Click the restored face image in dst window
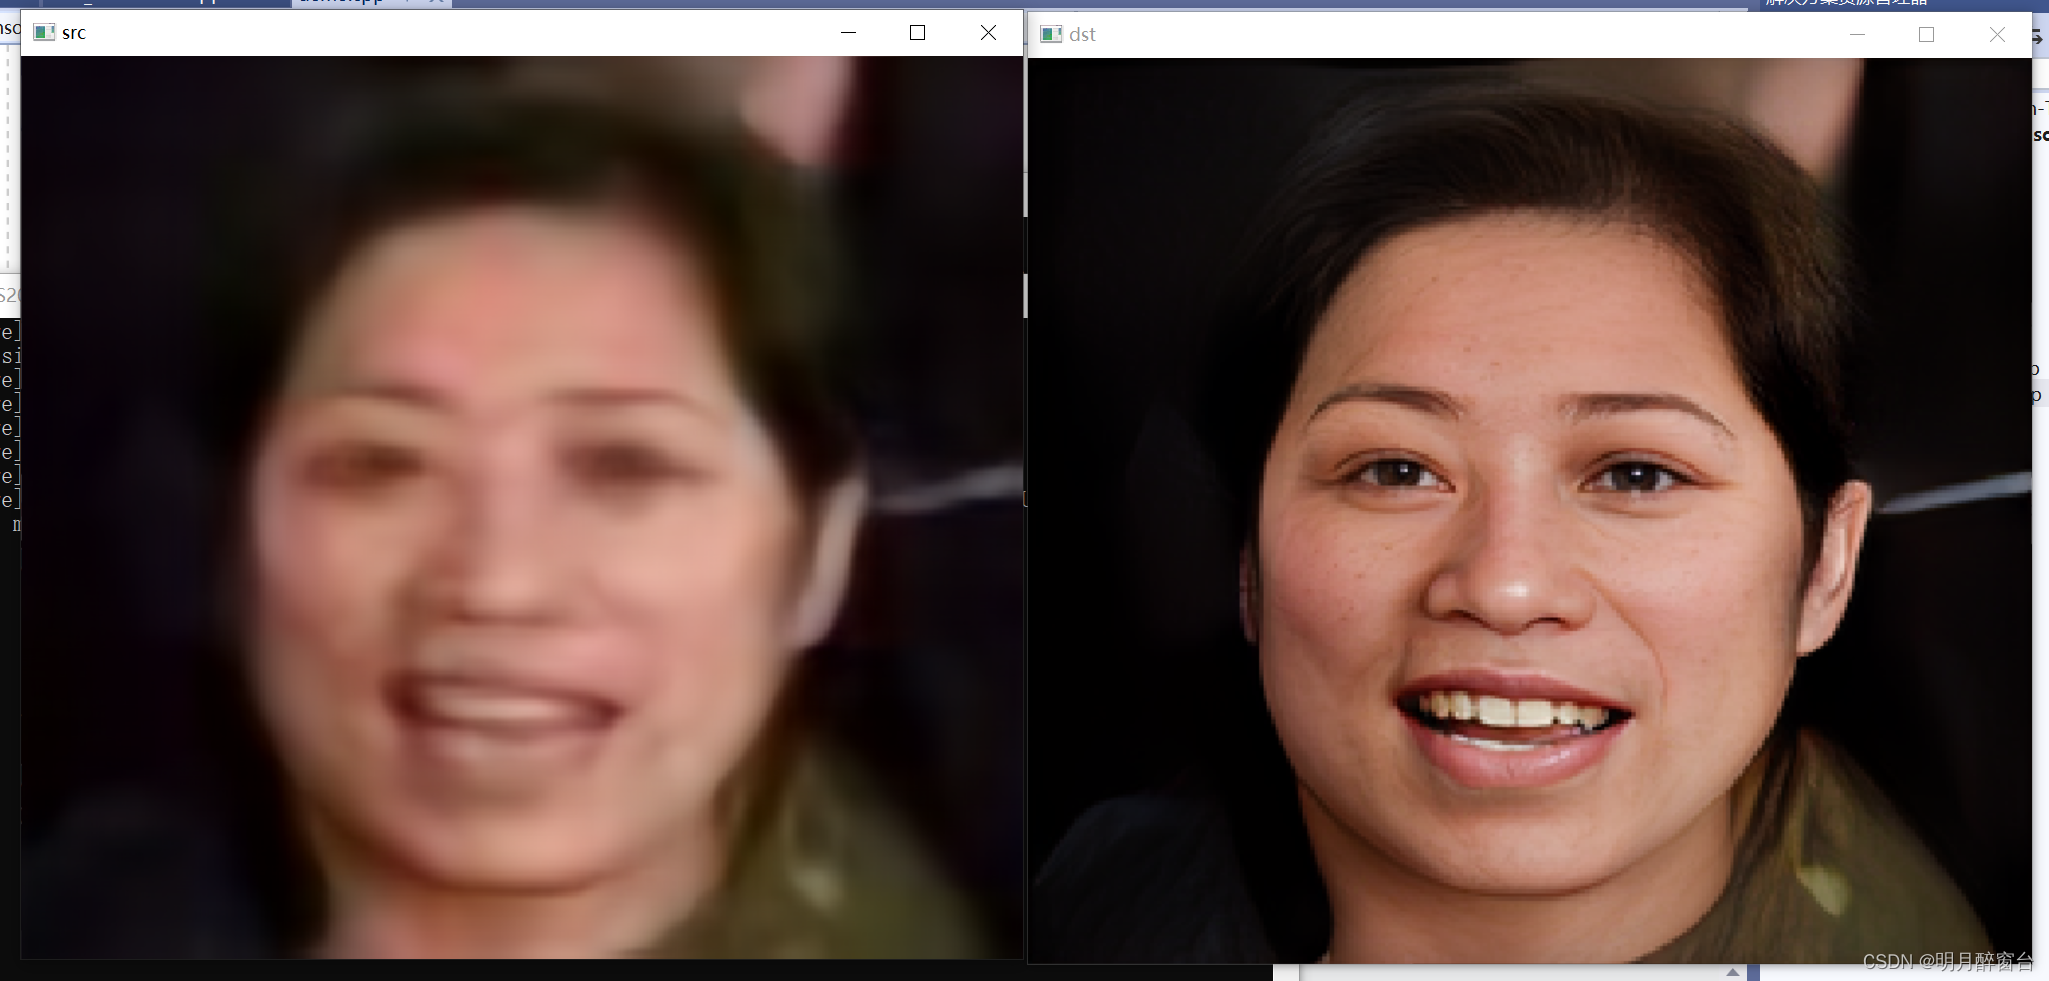 point(1530,510)
